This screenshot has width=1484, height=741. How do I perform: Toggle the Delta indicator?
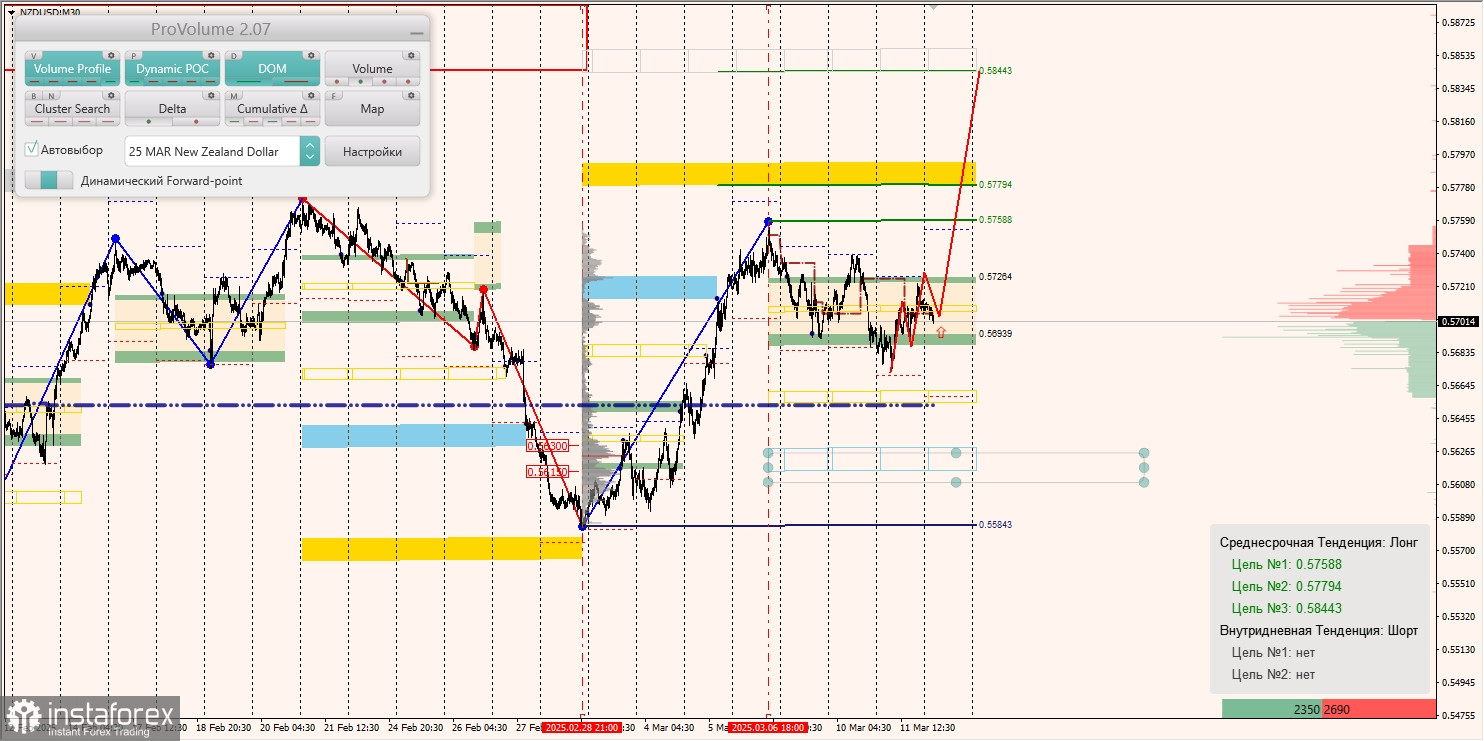click(x=172, y=109)
